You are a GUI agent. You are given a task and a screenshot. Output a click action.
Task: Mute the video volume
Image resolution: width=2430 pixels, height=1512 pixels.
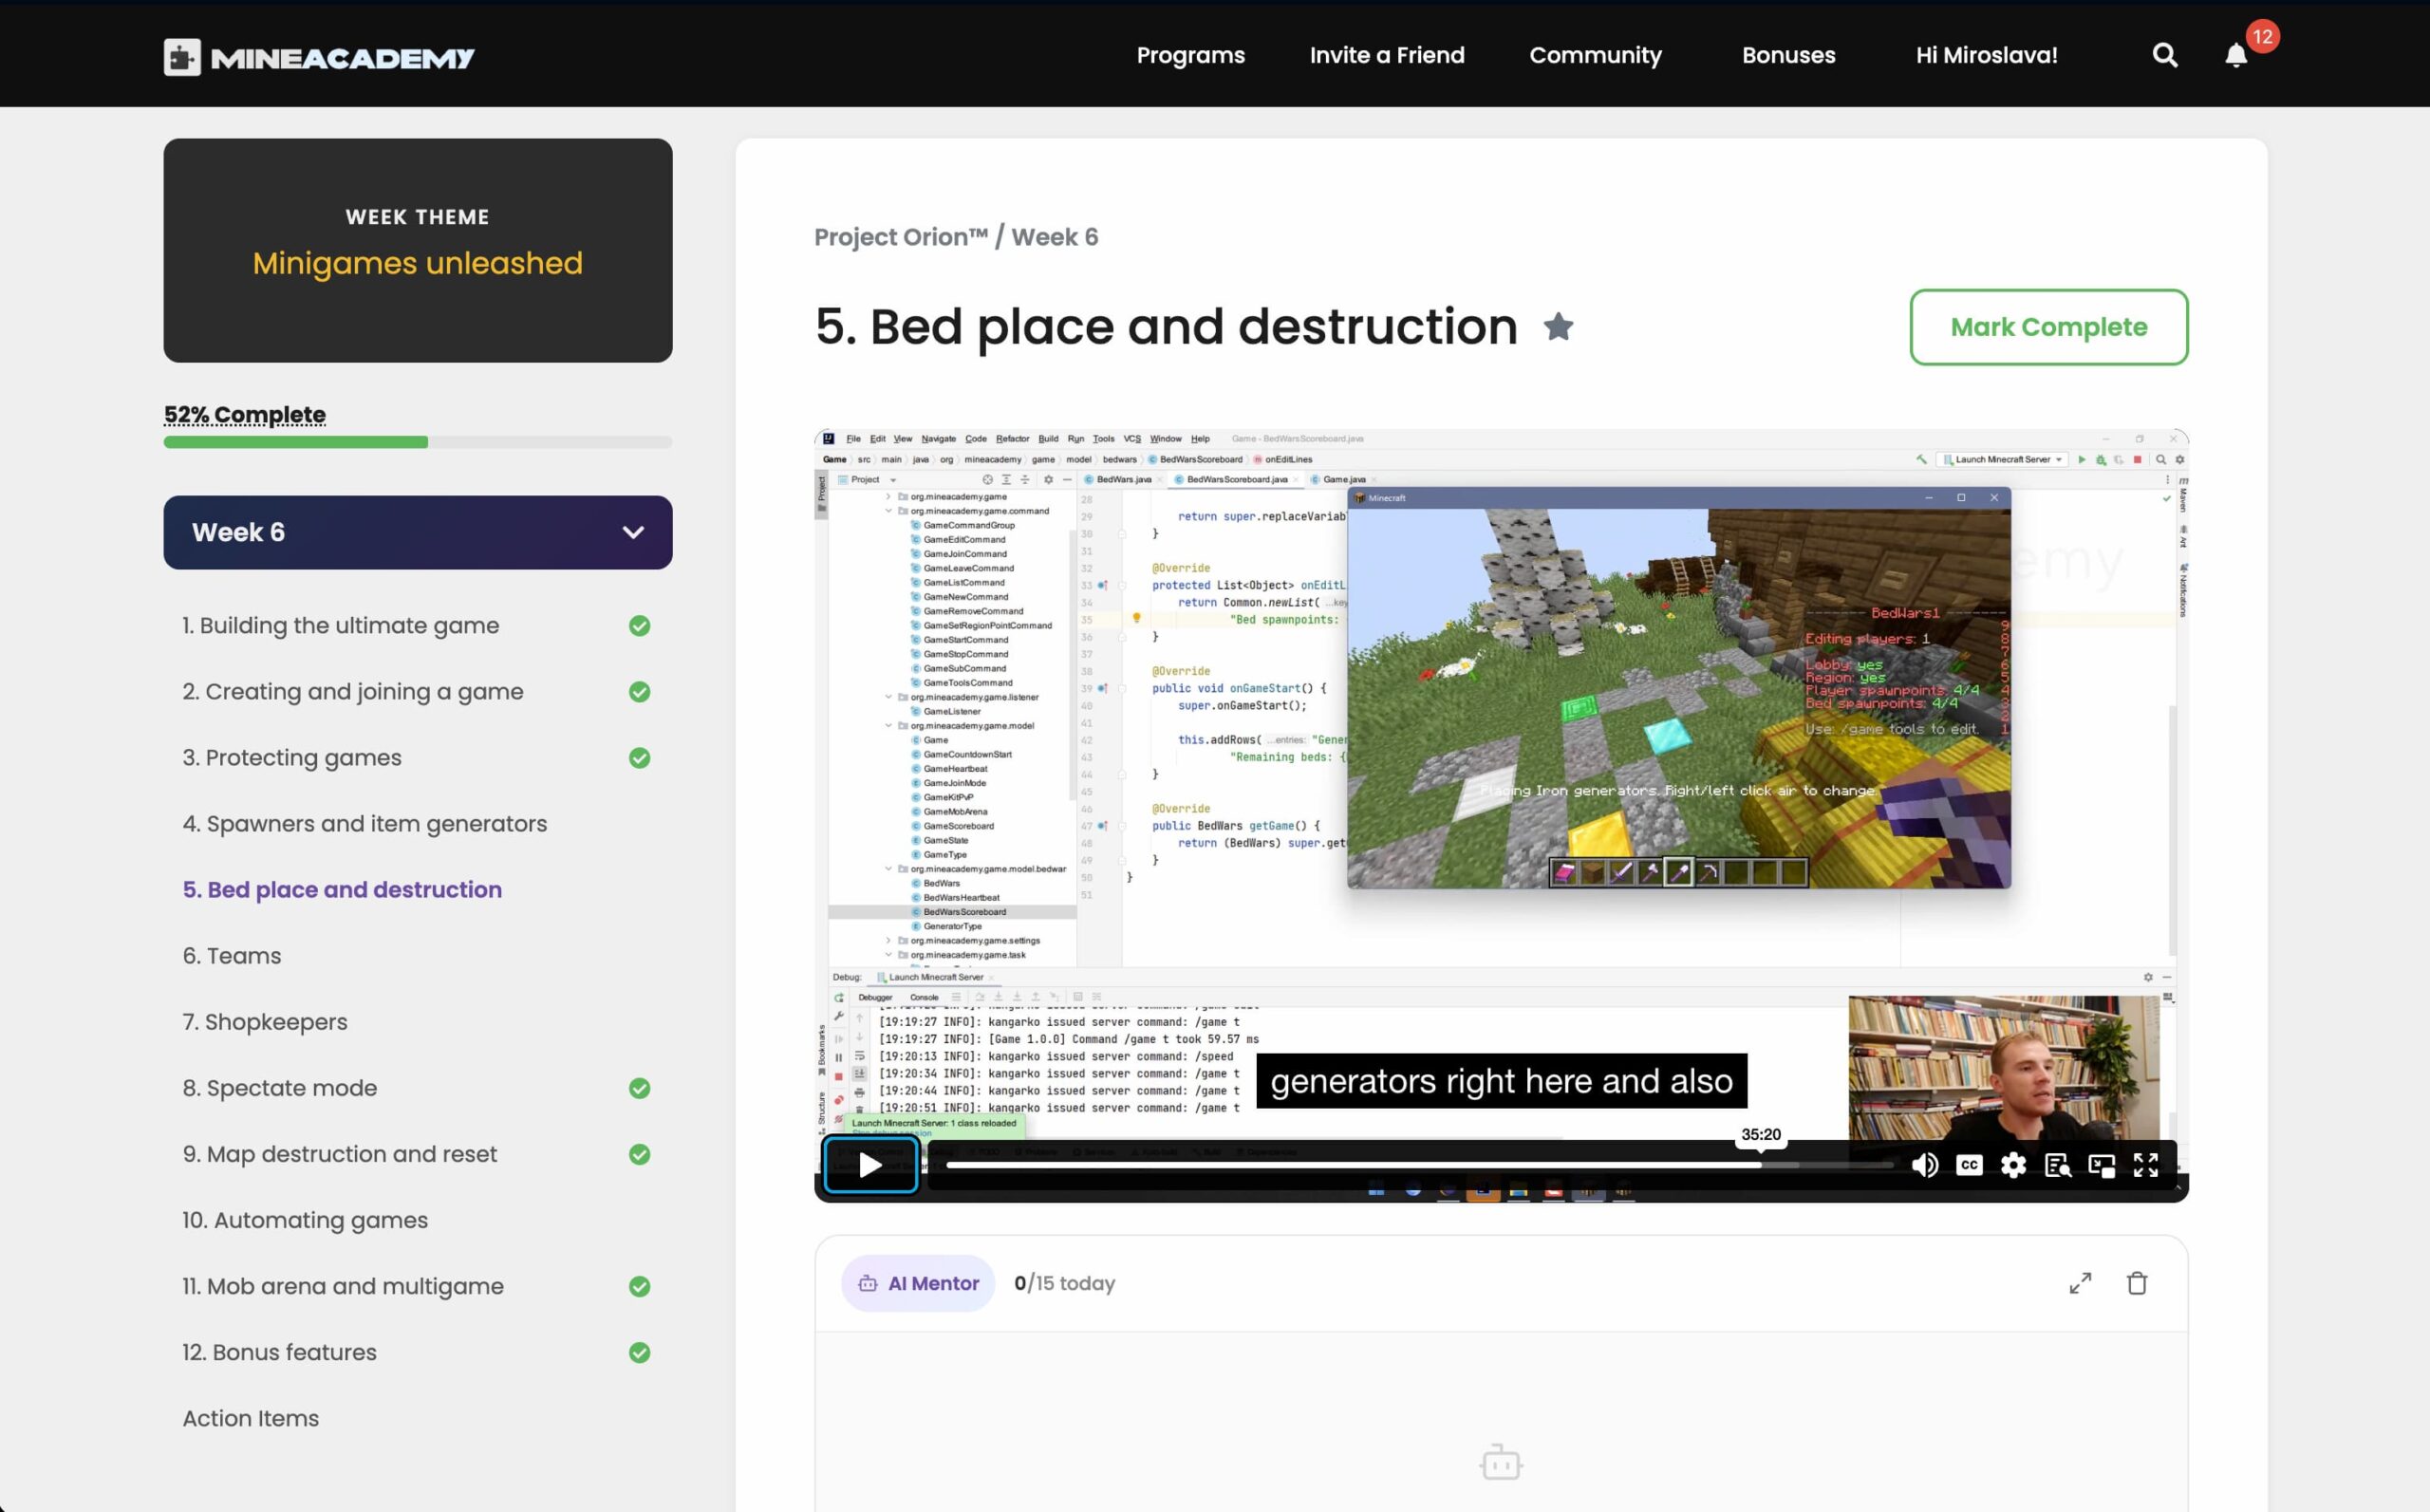pyautogui.click(x=1924, y=1165)
